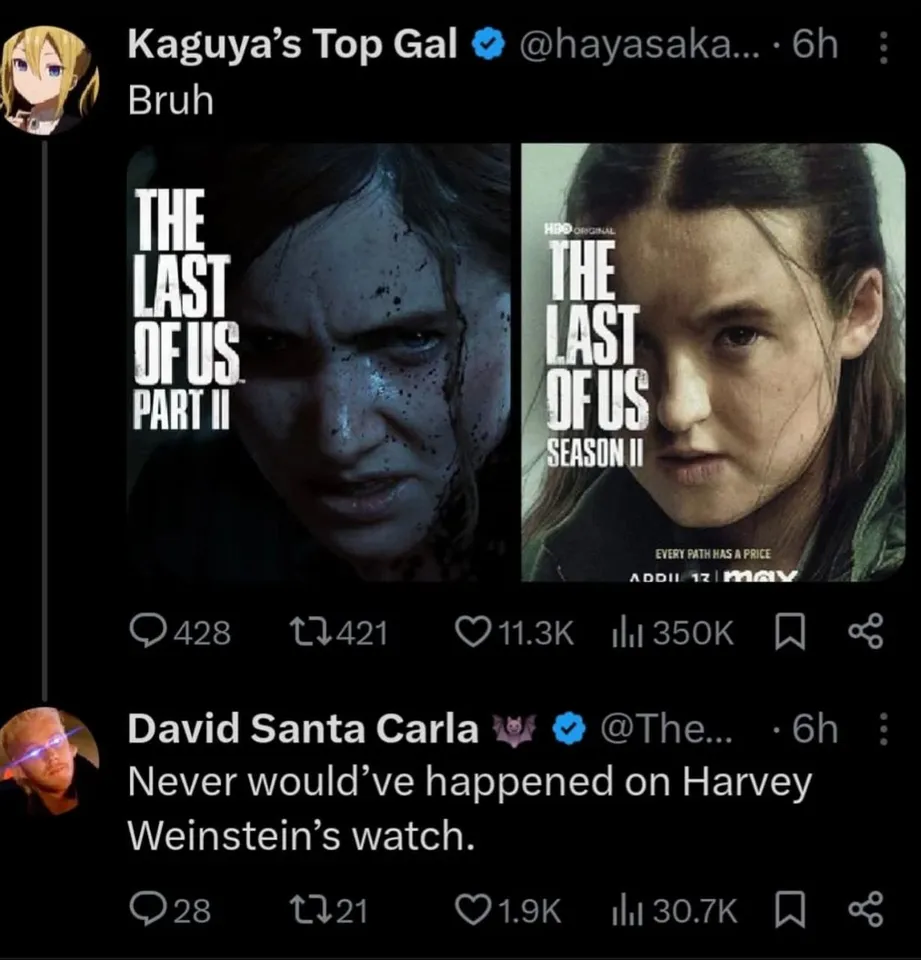Click David Santa Carla display name
921x960 pixels.
303,730
